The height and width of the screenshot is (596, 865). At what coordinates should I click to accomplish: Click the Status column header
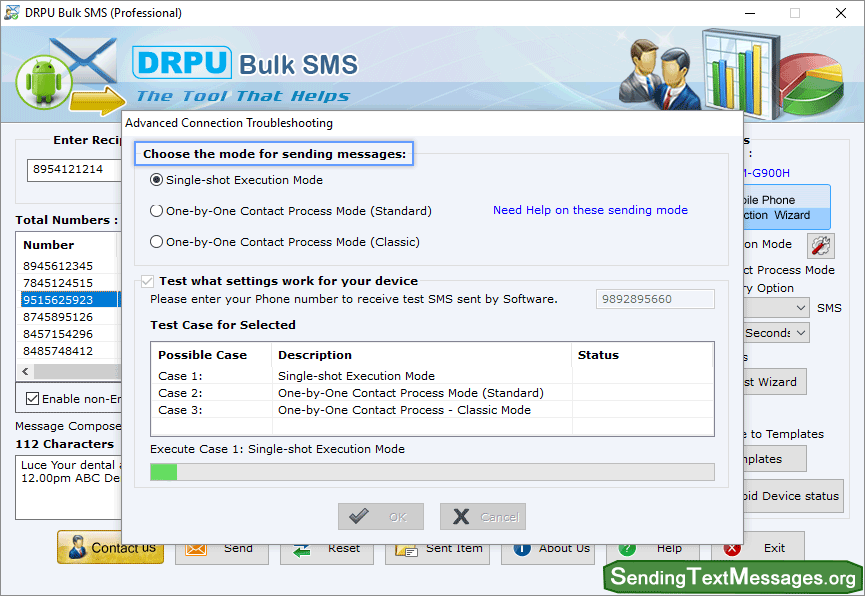643,355
